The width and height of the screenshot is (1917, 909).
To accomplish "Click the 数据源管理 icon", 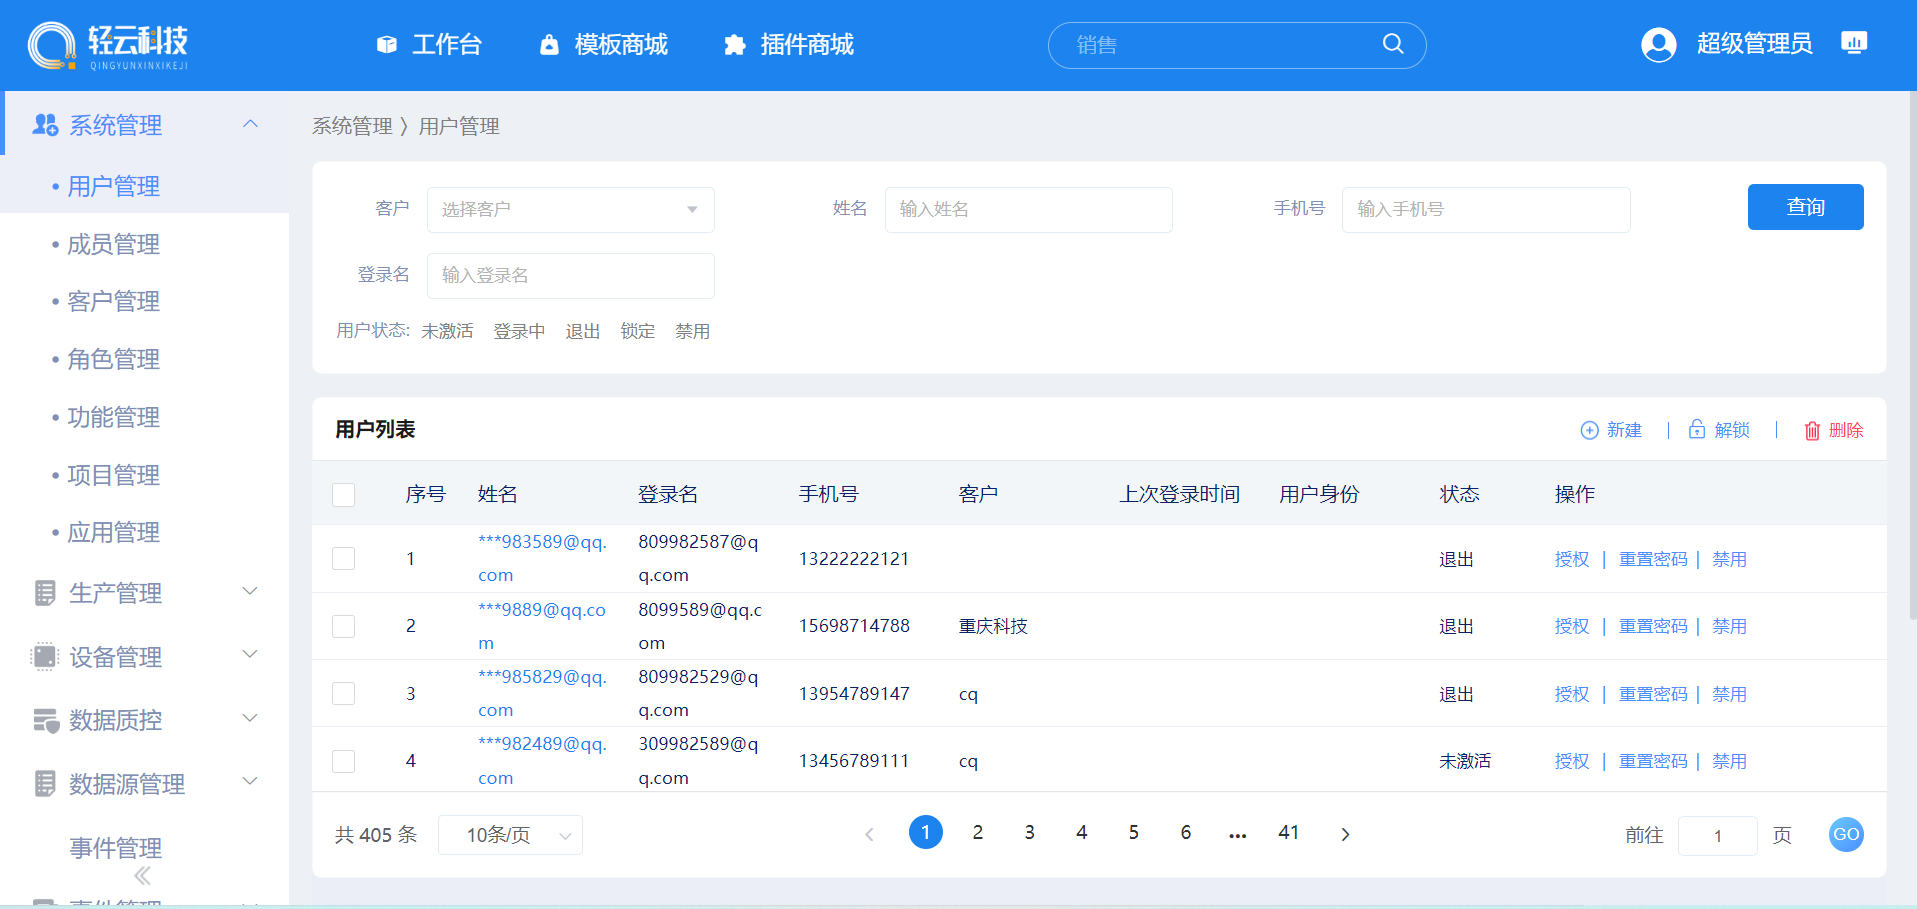I will (x=45, y=784).
